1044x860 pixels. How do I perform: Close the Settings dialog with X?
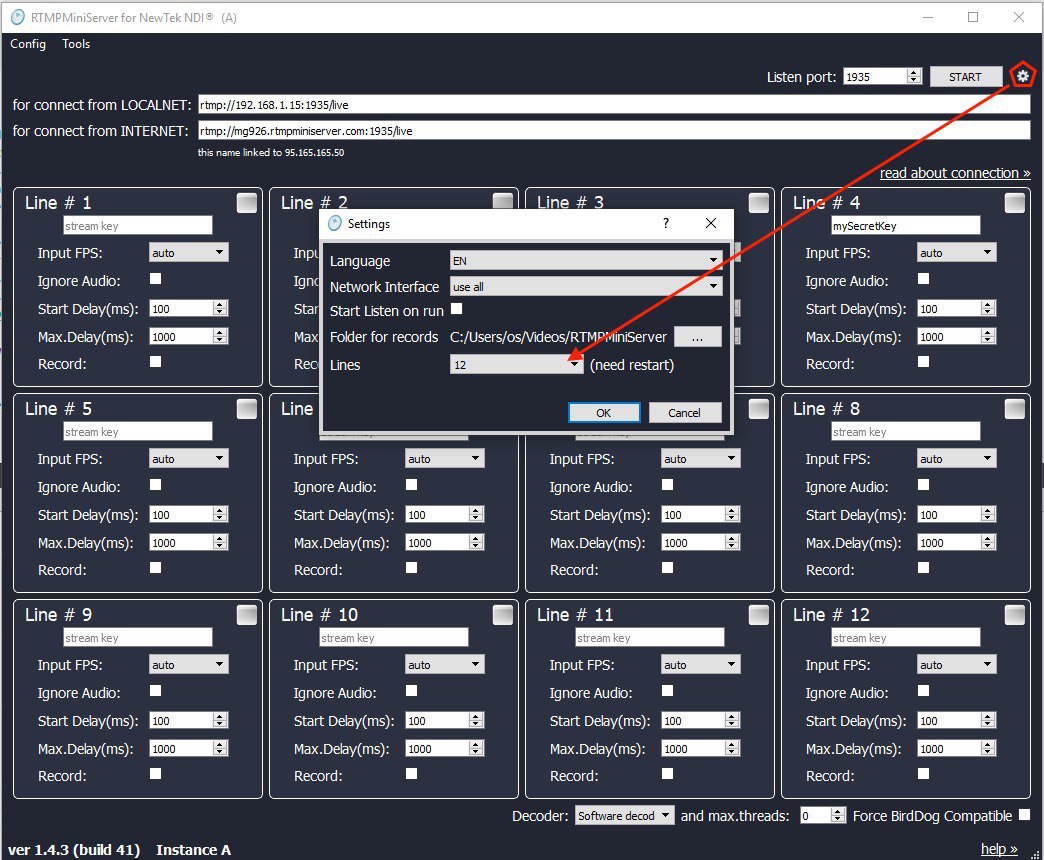point(711,223)
